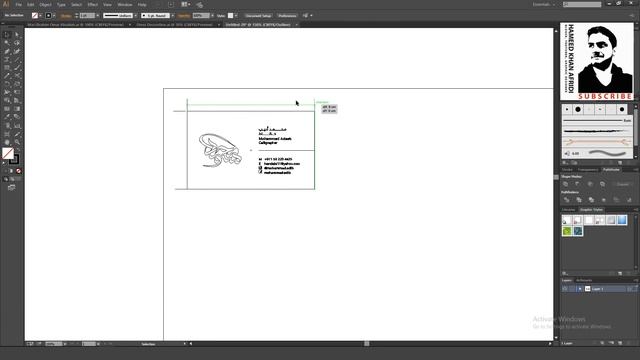Open the Stroke panel link in Control bar
The image size is (640, 360).
point(65,16)
